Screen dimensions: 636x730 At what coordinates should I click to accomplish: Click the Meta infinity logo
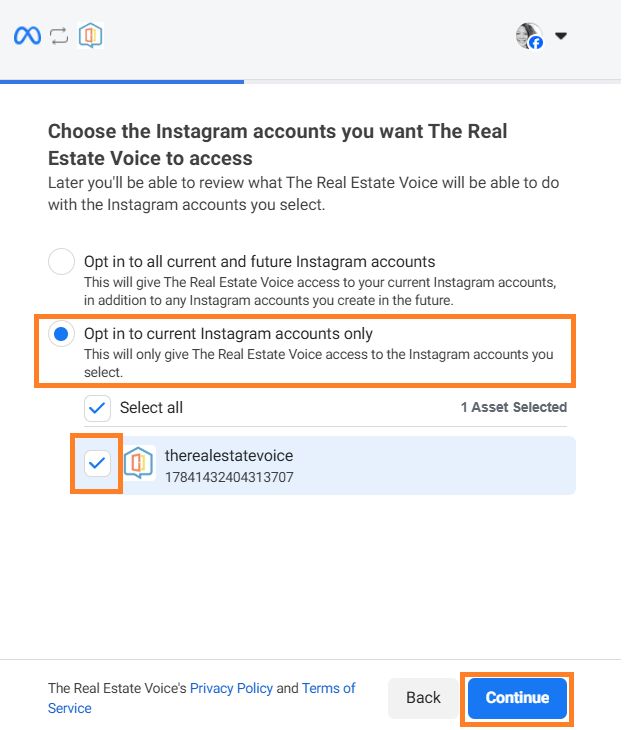[x=27, y=36]
